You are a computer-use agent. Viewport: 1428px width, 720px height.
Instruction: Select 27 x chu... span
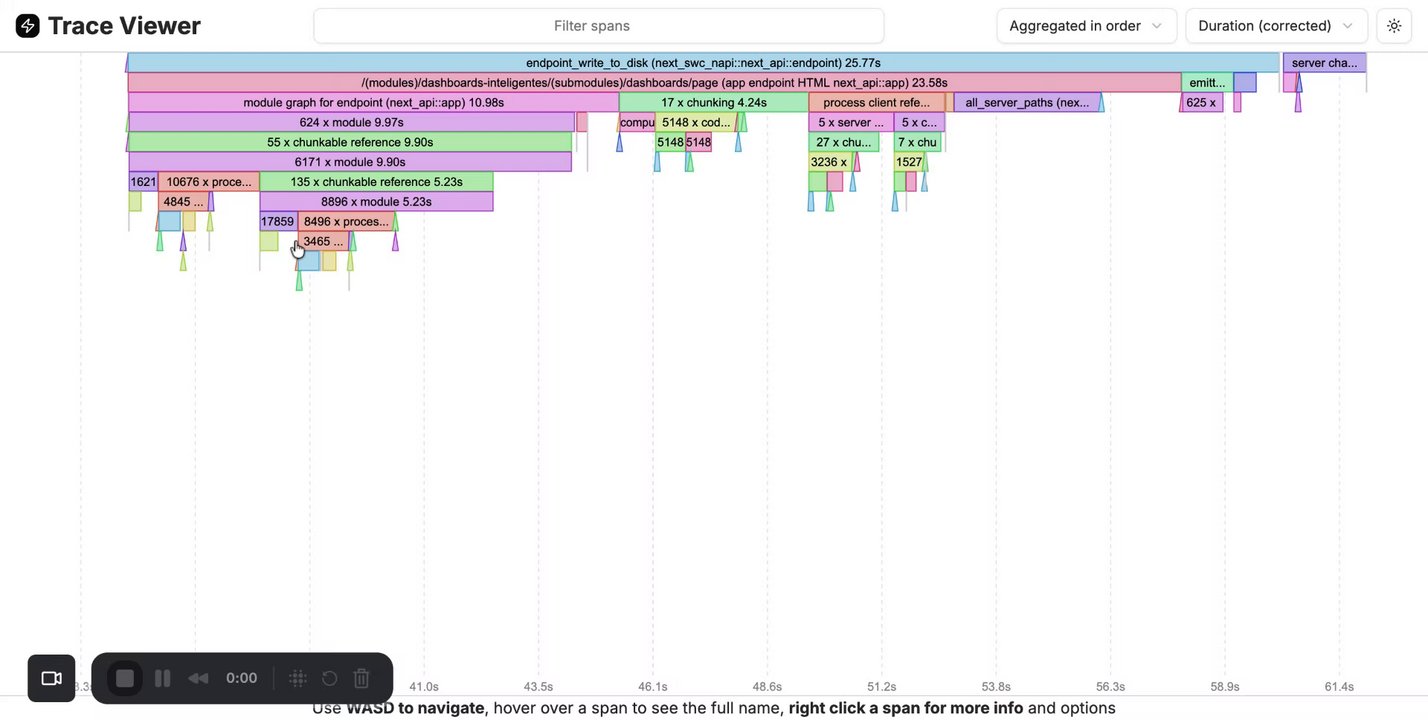tap(844, 142)
